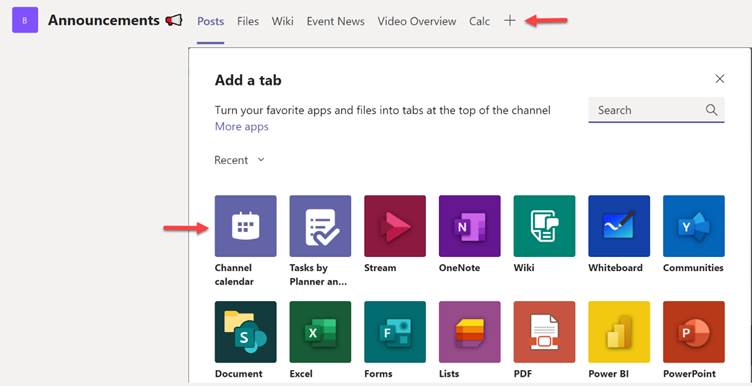Expand the Recent sort dropdown
Screen dimensions: 752x386
[x=239, y=160]
